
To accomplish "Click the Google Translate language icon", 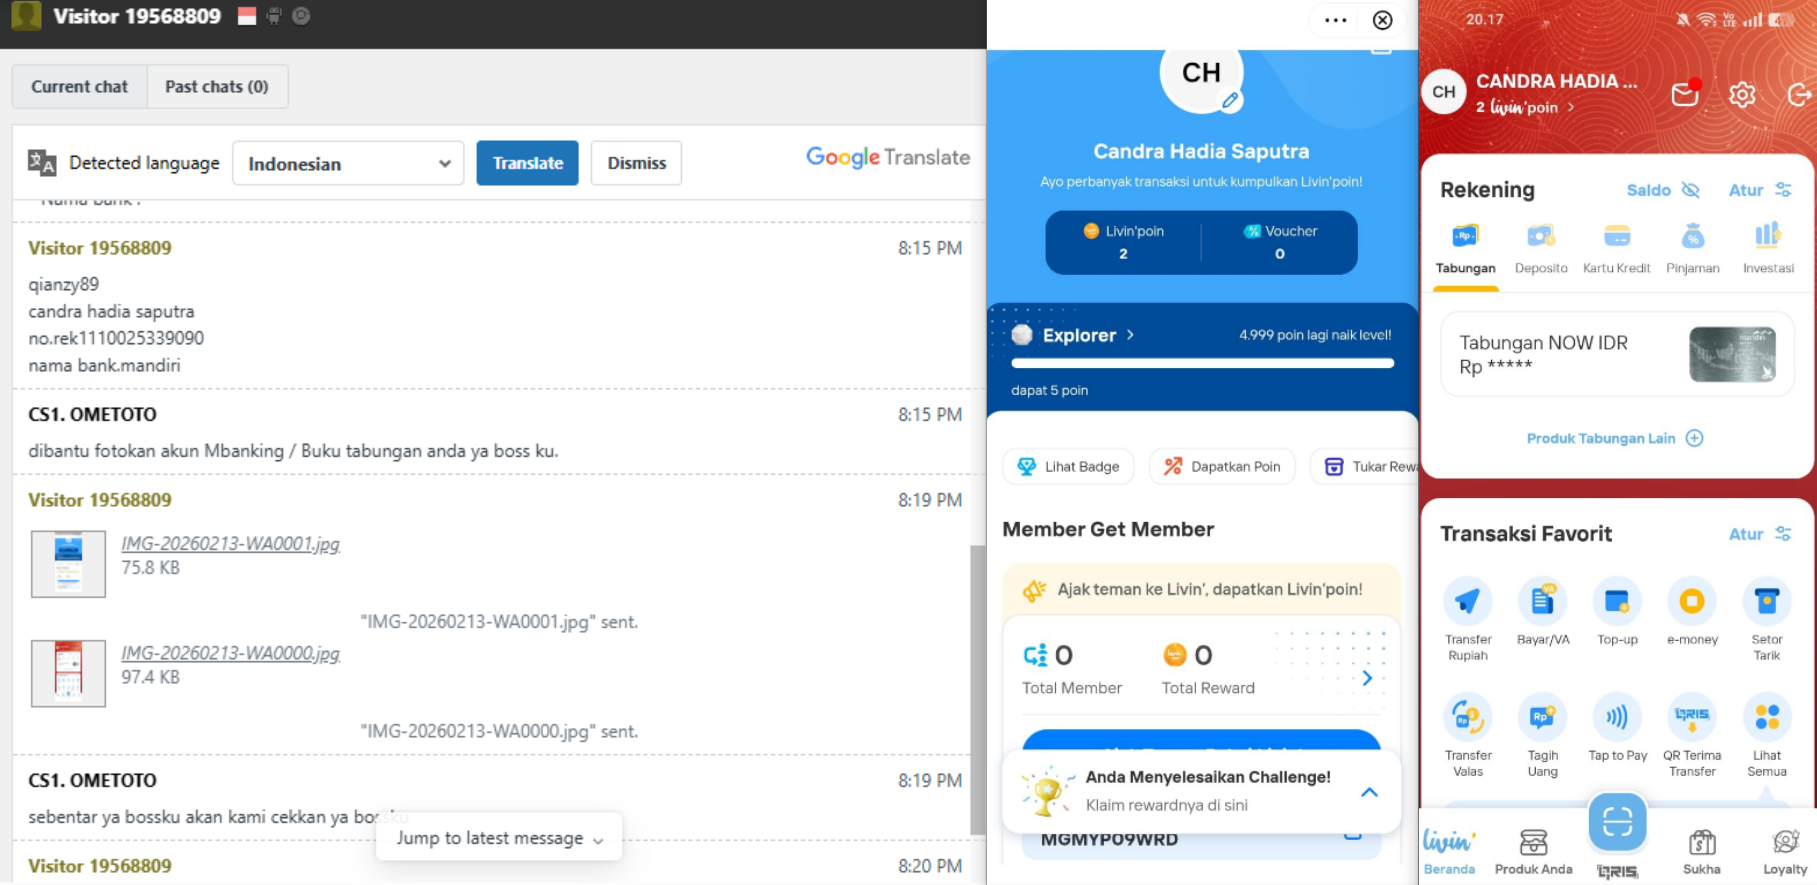I will coord(42,162).
